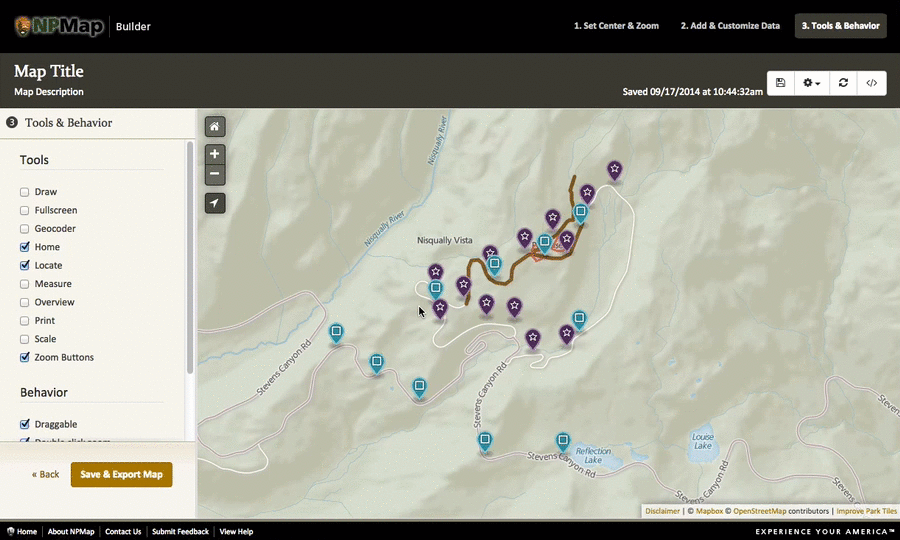Enable the Draw tool checkbox

coord(25,192)
